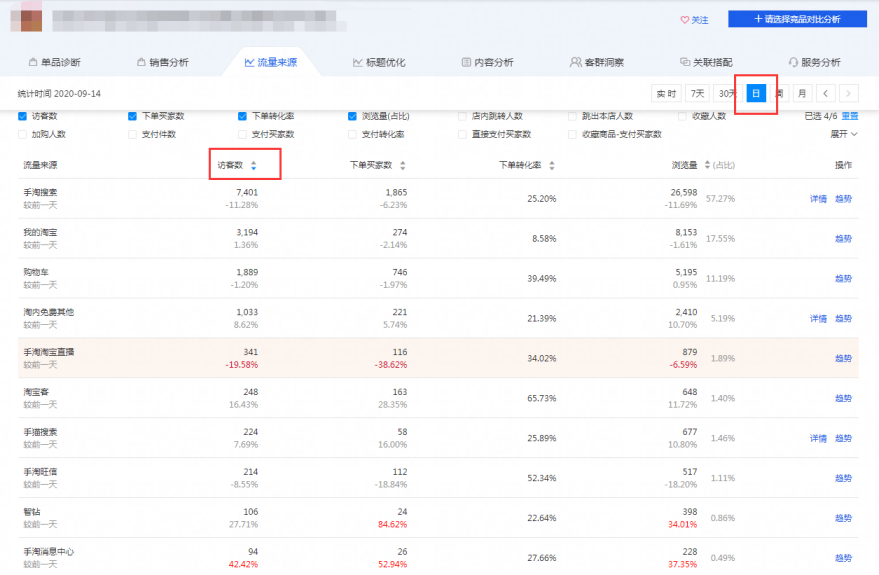Screen dimensions: 879x575
Task: Open 趋势 for 手淘淘宝直播 row
Action: coord(843,359)
